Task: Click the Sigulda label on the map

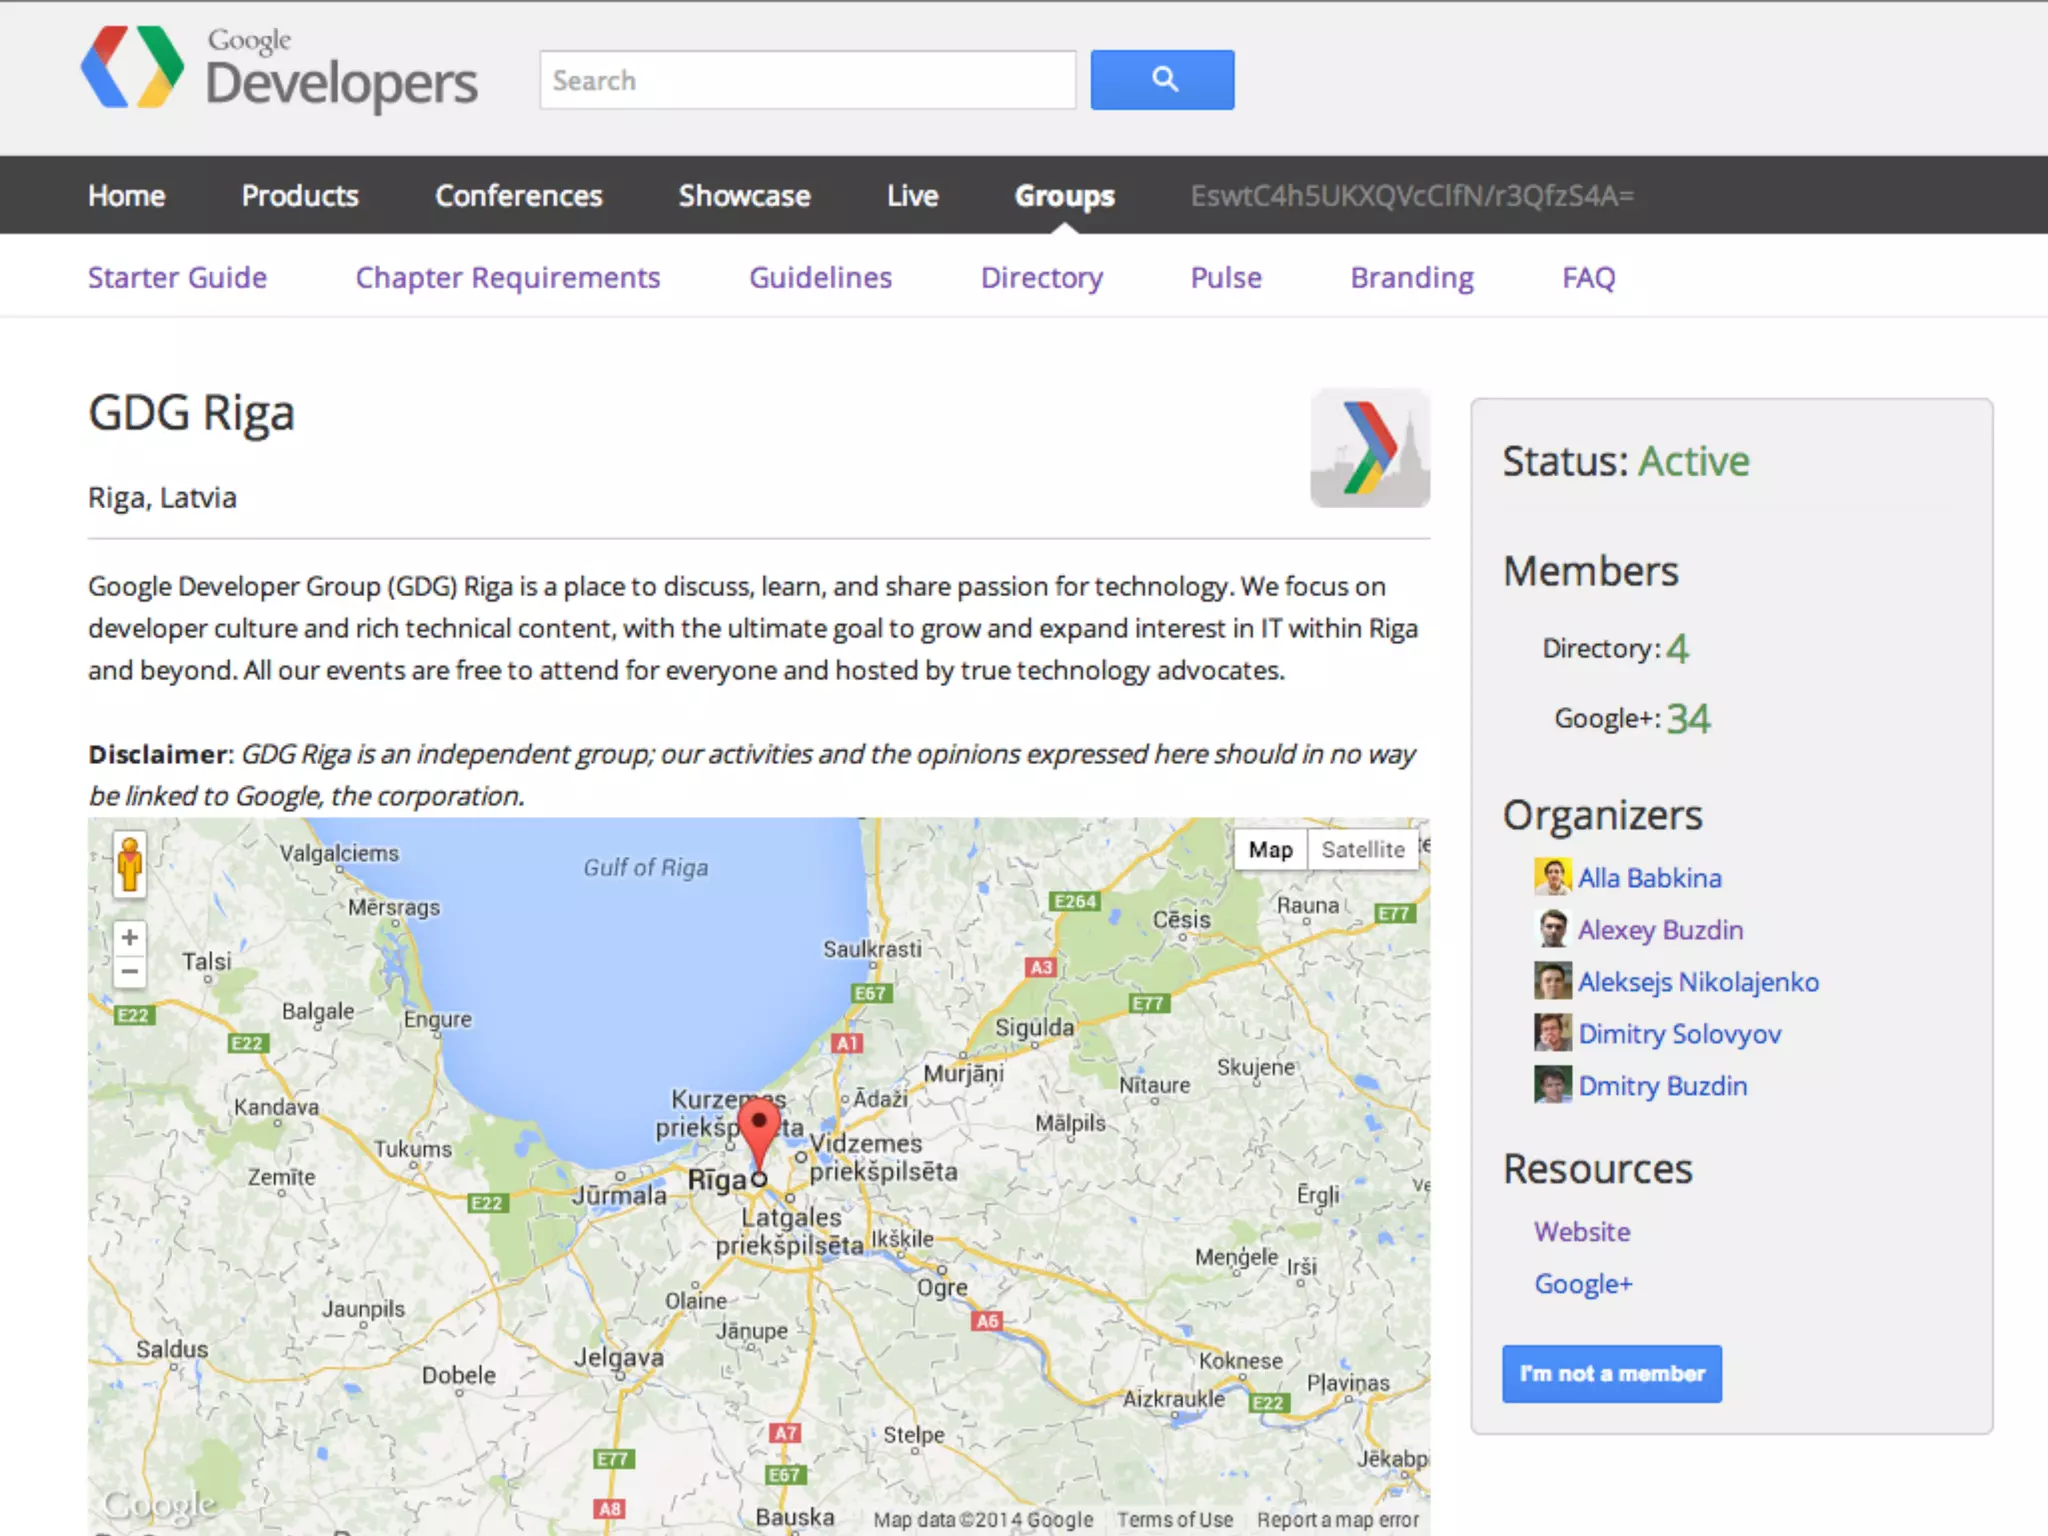Action: [1034, 1027]
